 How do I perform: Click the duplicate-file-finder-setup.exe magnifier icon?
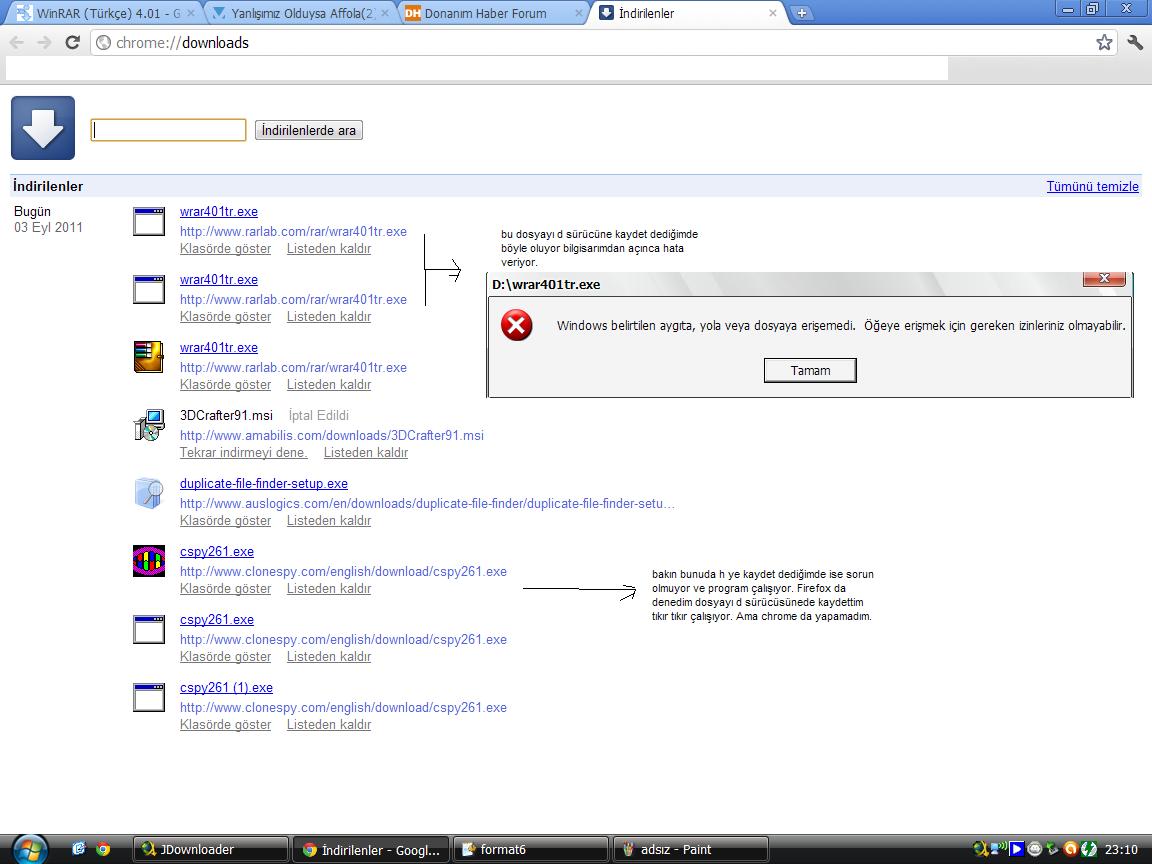148,493
